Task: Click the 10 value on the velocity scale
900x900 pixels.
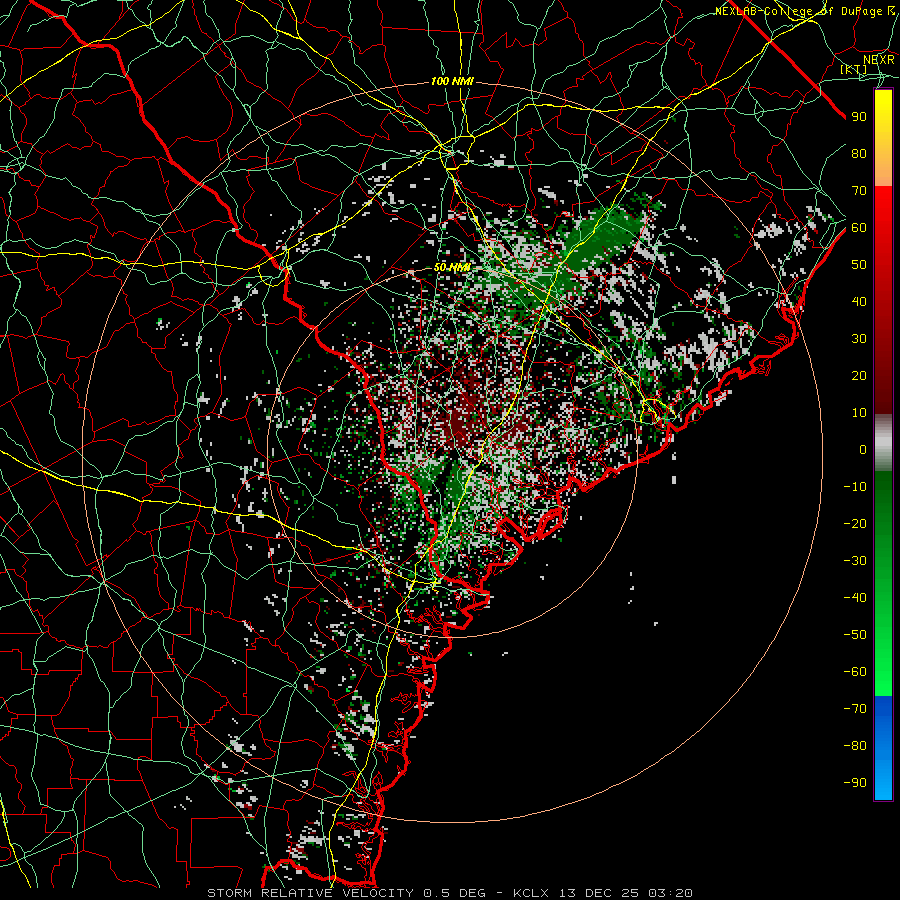Action: click(x=859, y=413)
